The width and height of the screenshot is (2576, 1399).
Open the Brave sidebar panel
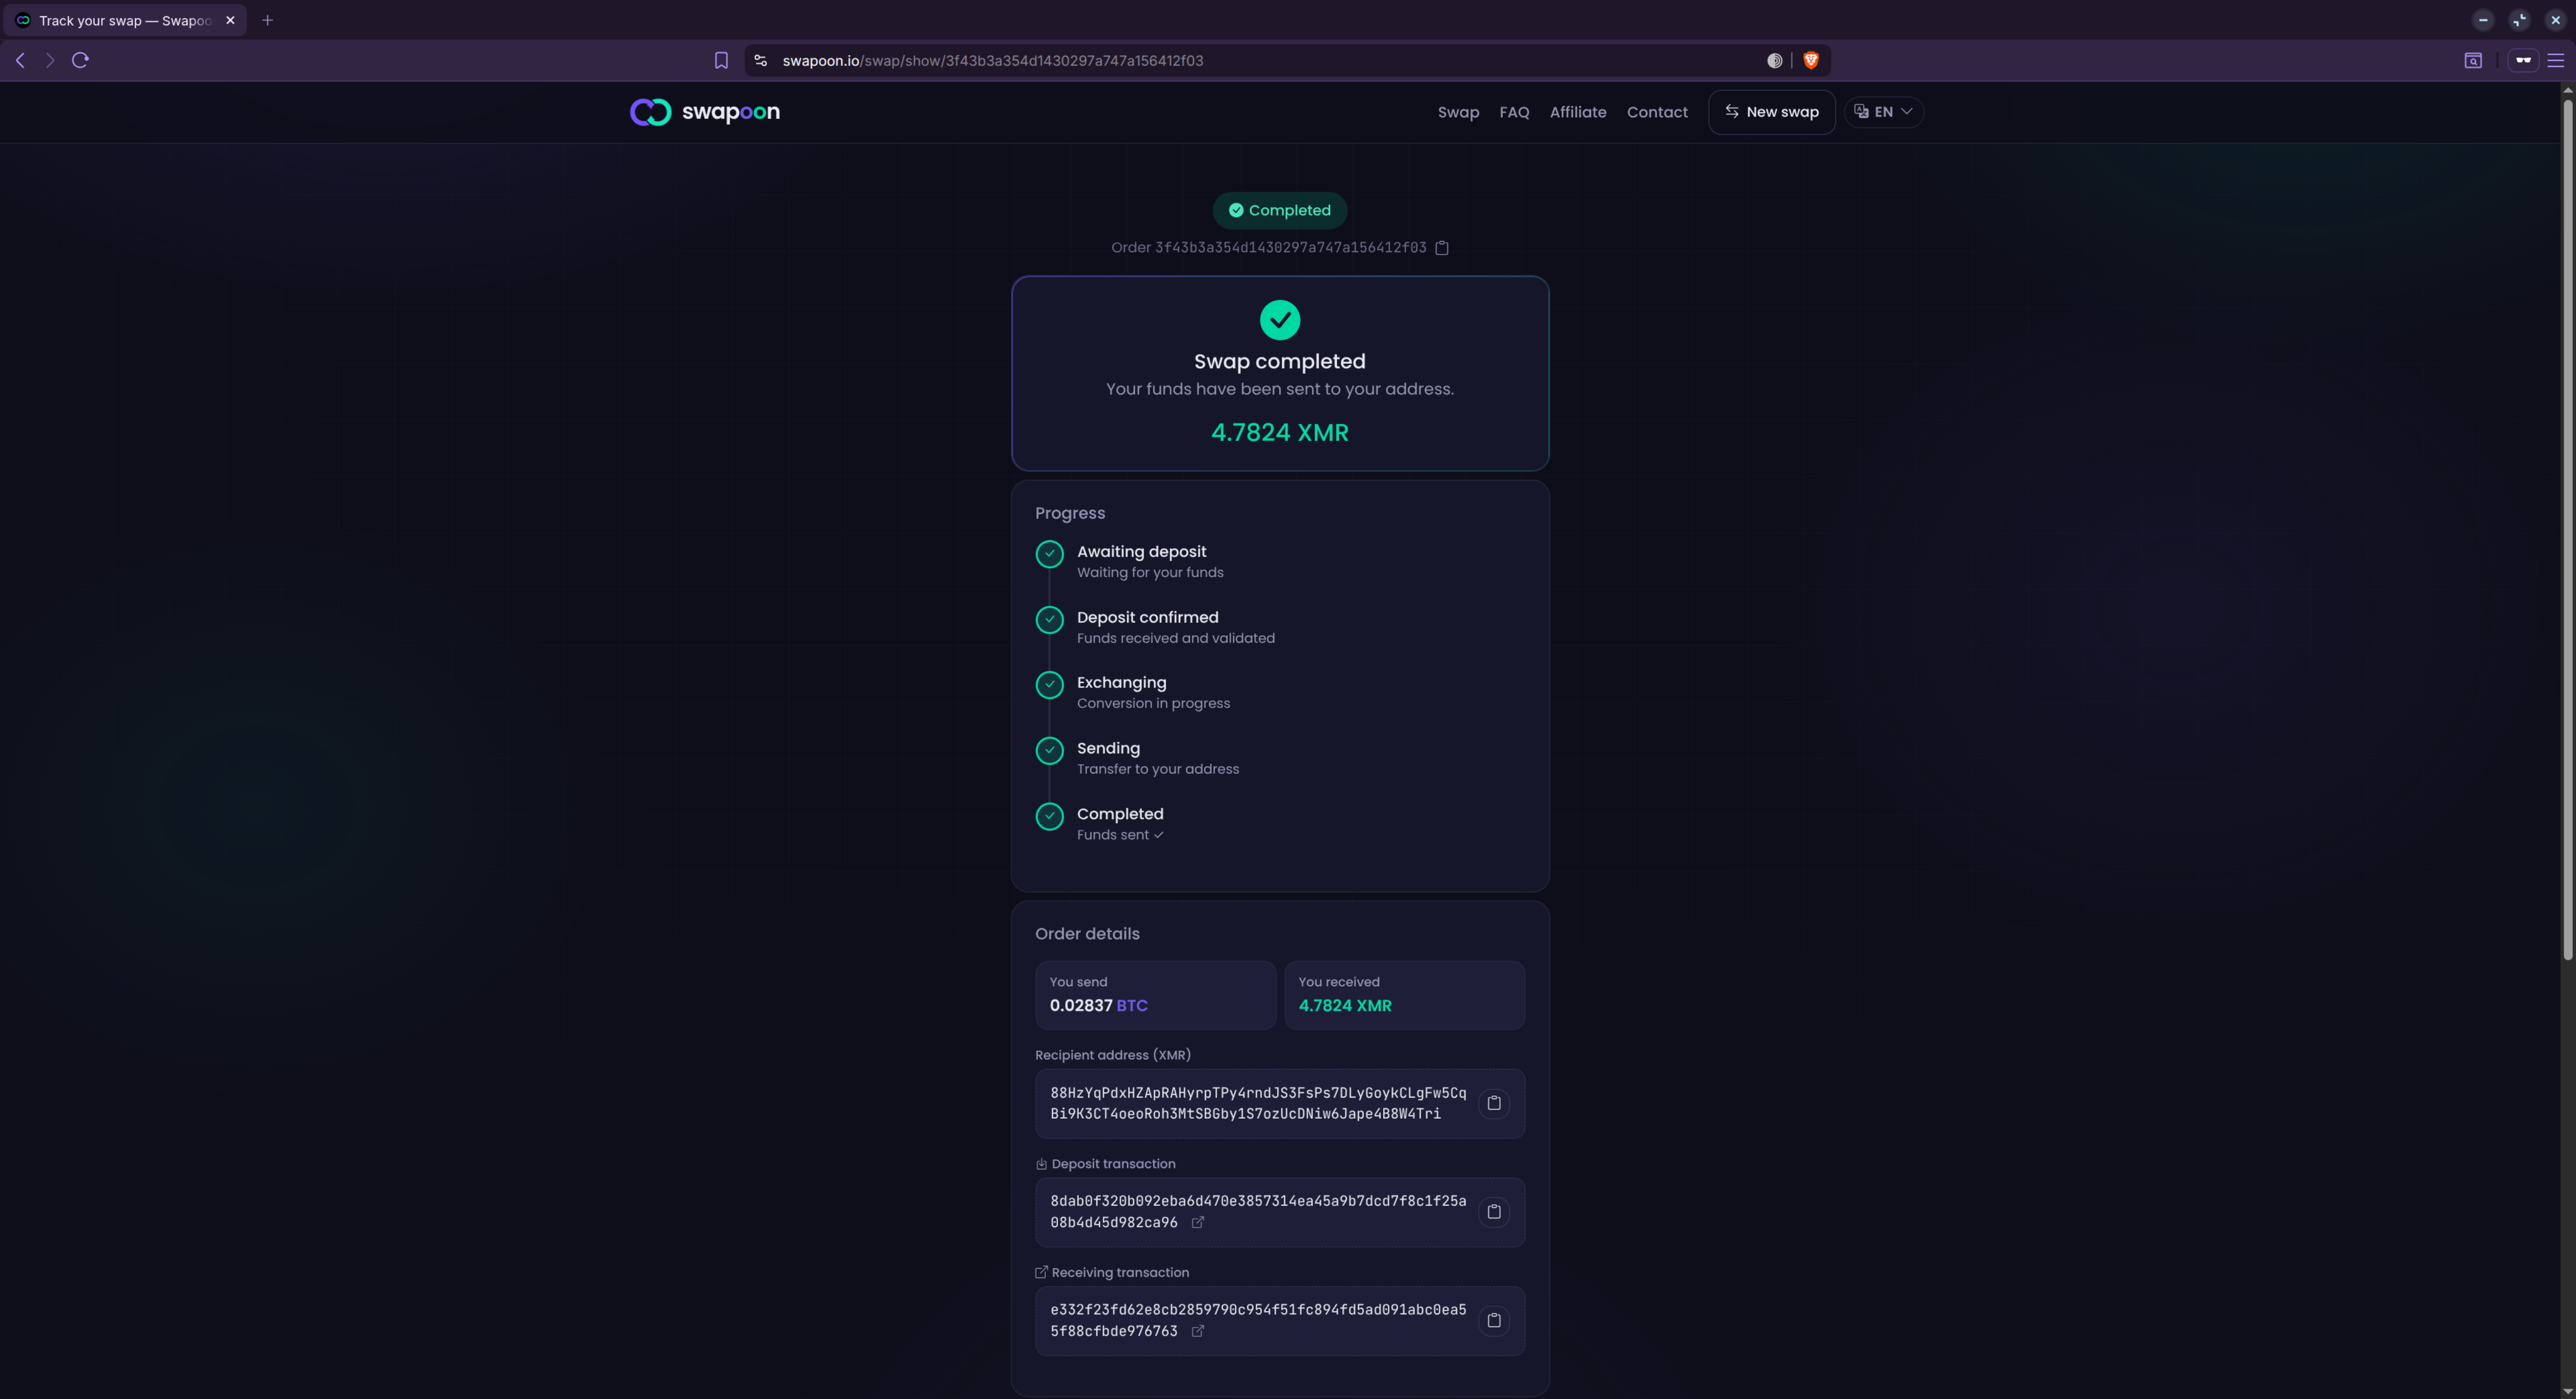point(2473,61)
